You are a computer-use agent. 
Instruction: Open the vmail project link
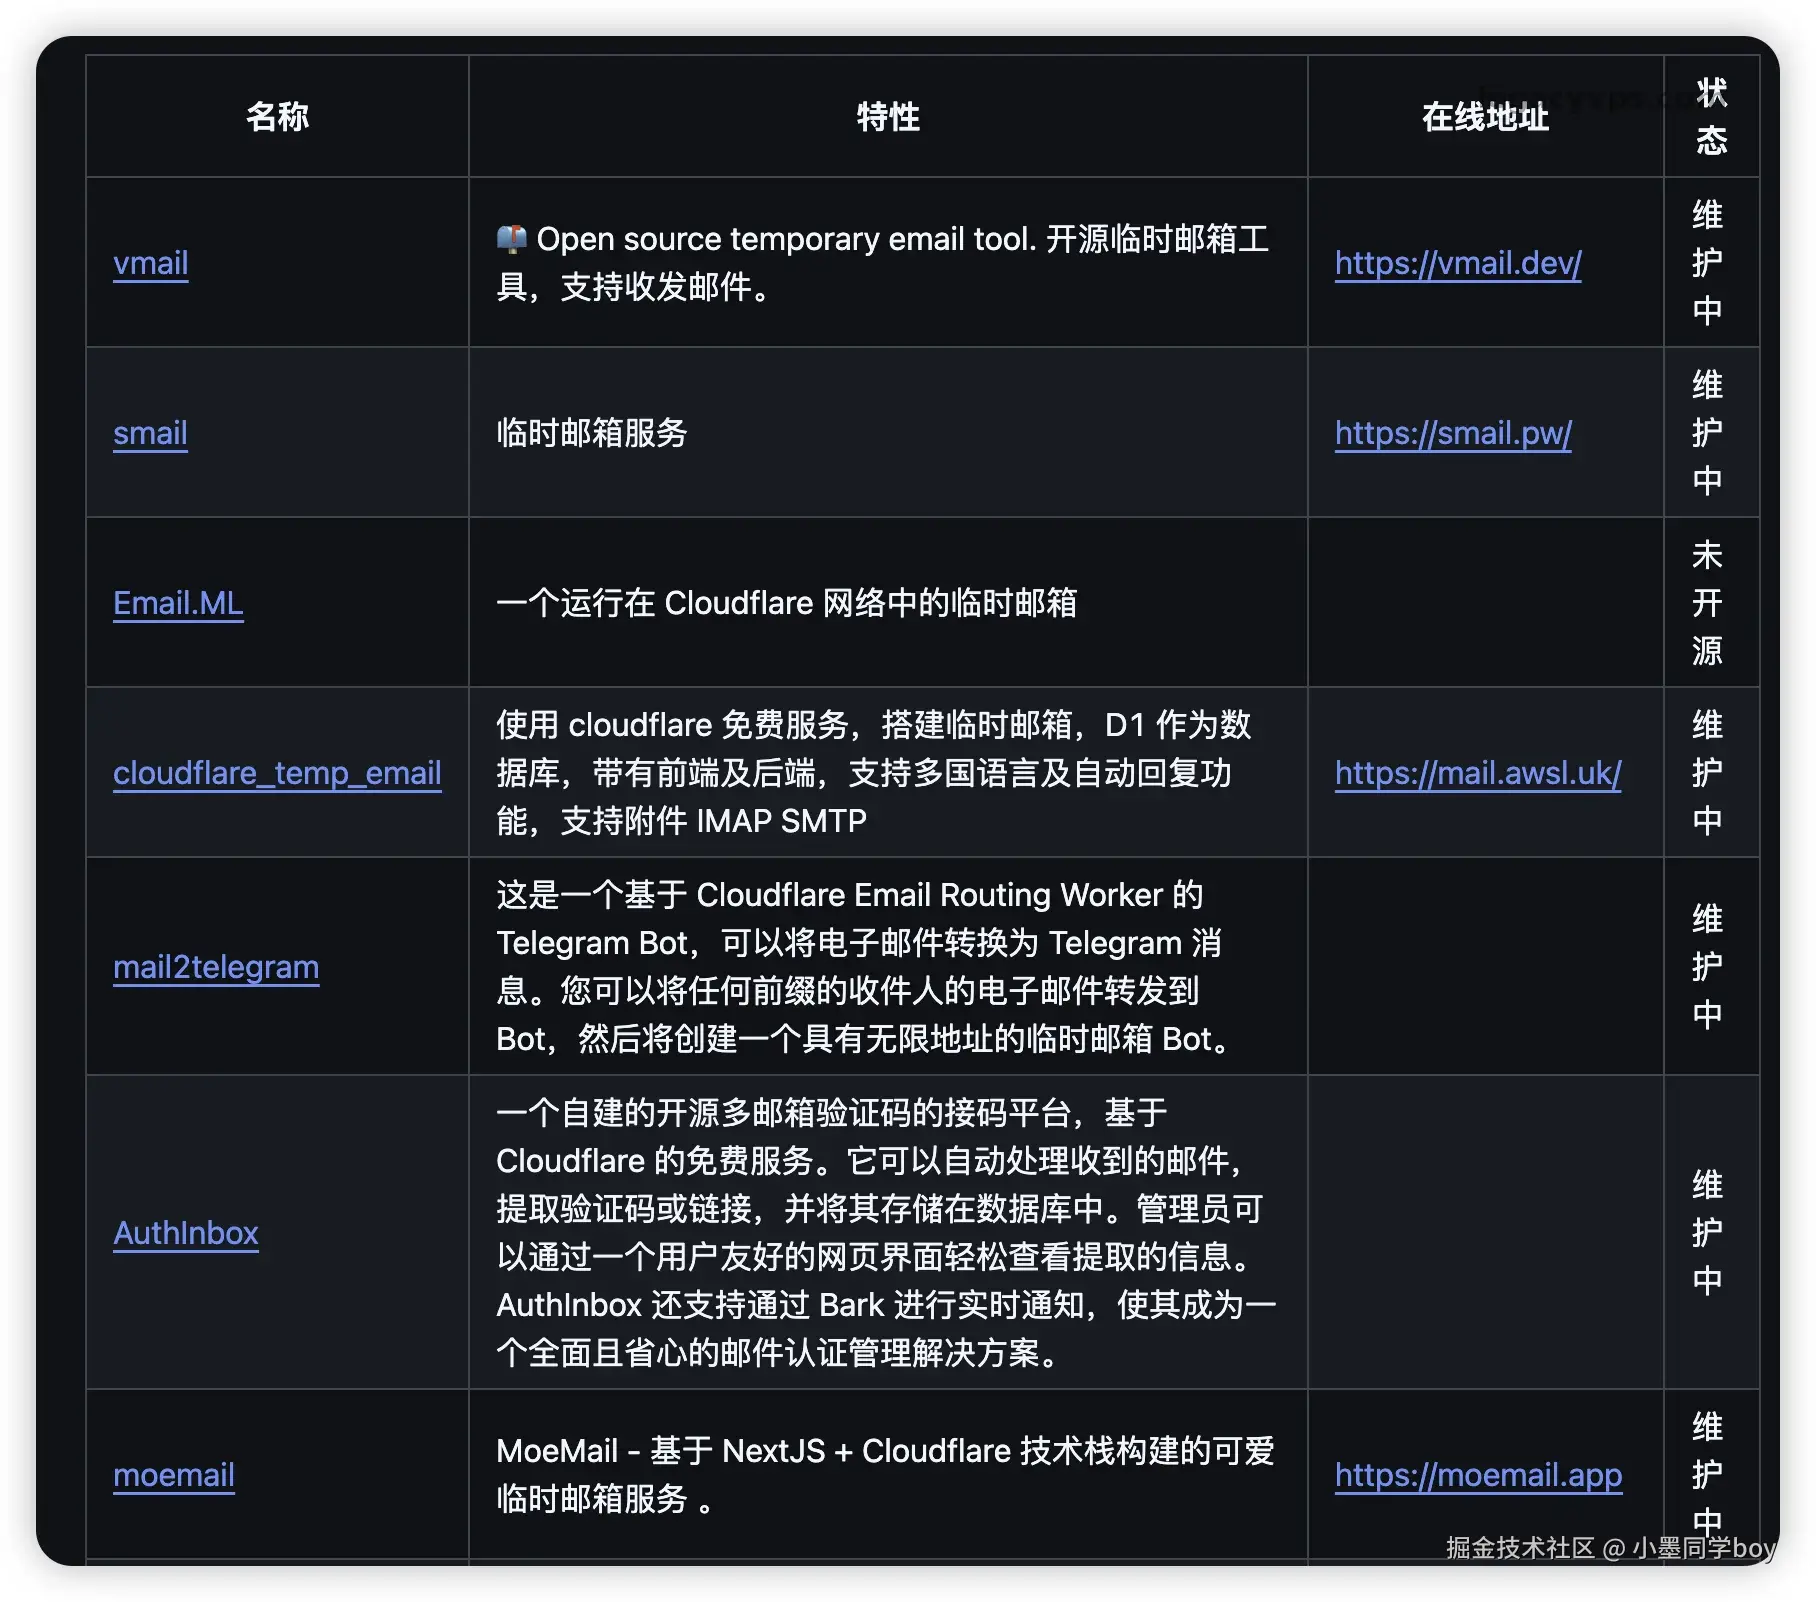click(x=151, y=263)
